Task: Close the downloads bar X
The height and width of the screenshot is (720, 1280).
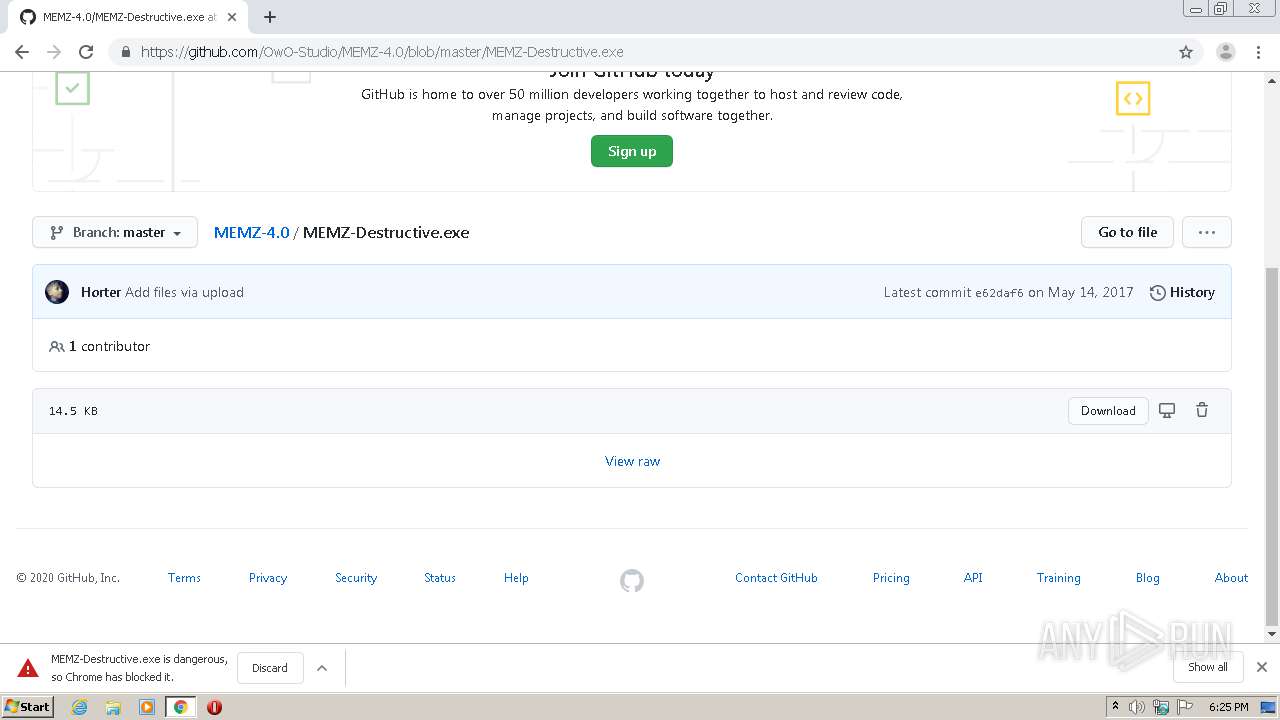Action: pyautogui.click(x=1262, y=667)
